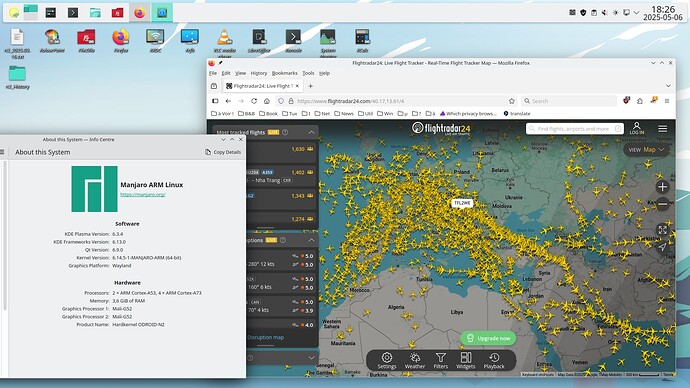Open FileZilla desktop shortcut
The height and width of the screenshot is (388, 690).
[86, 41]
